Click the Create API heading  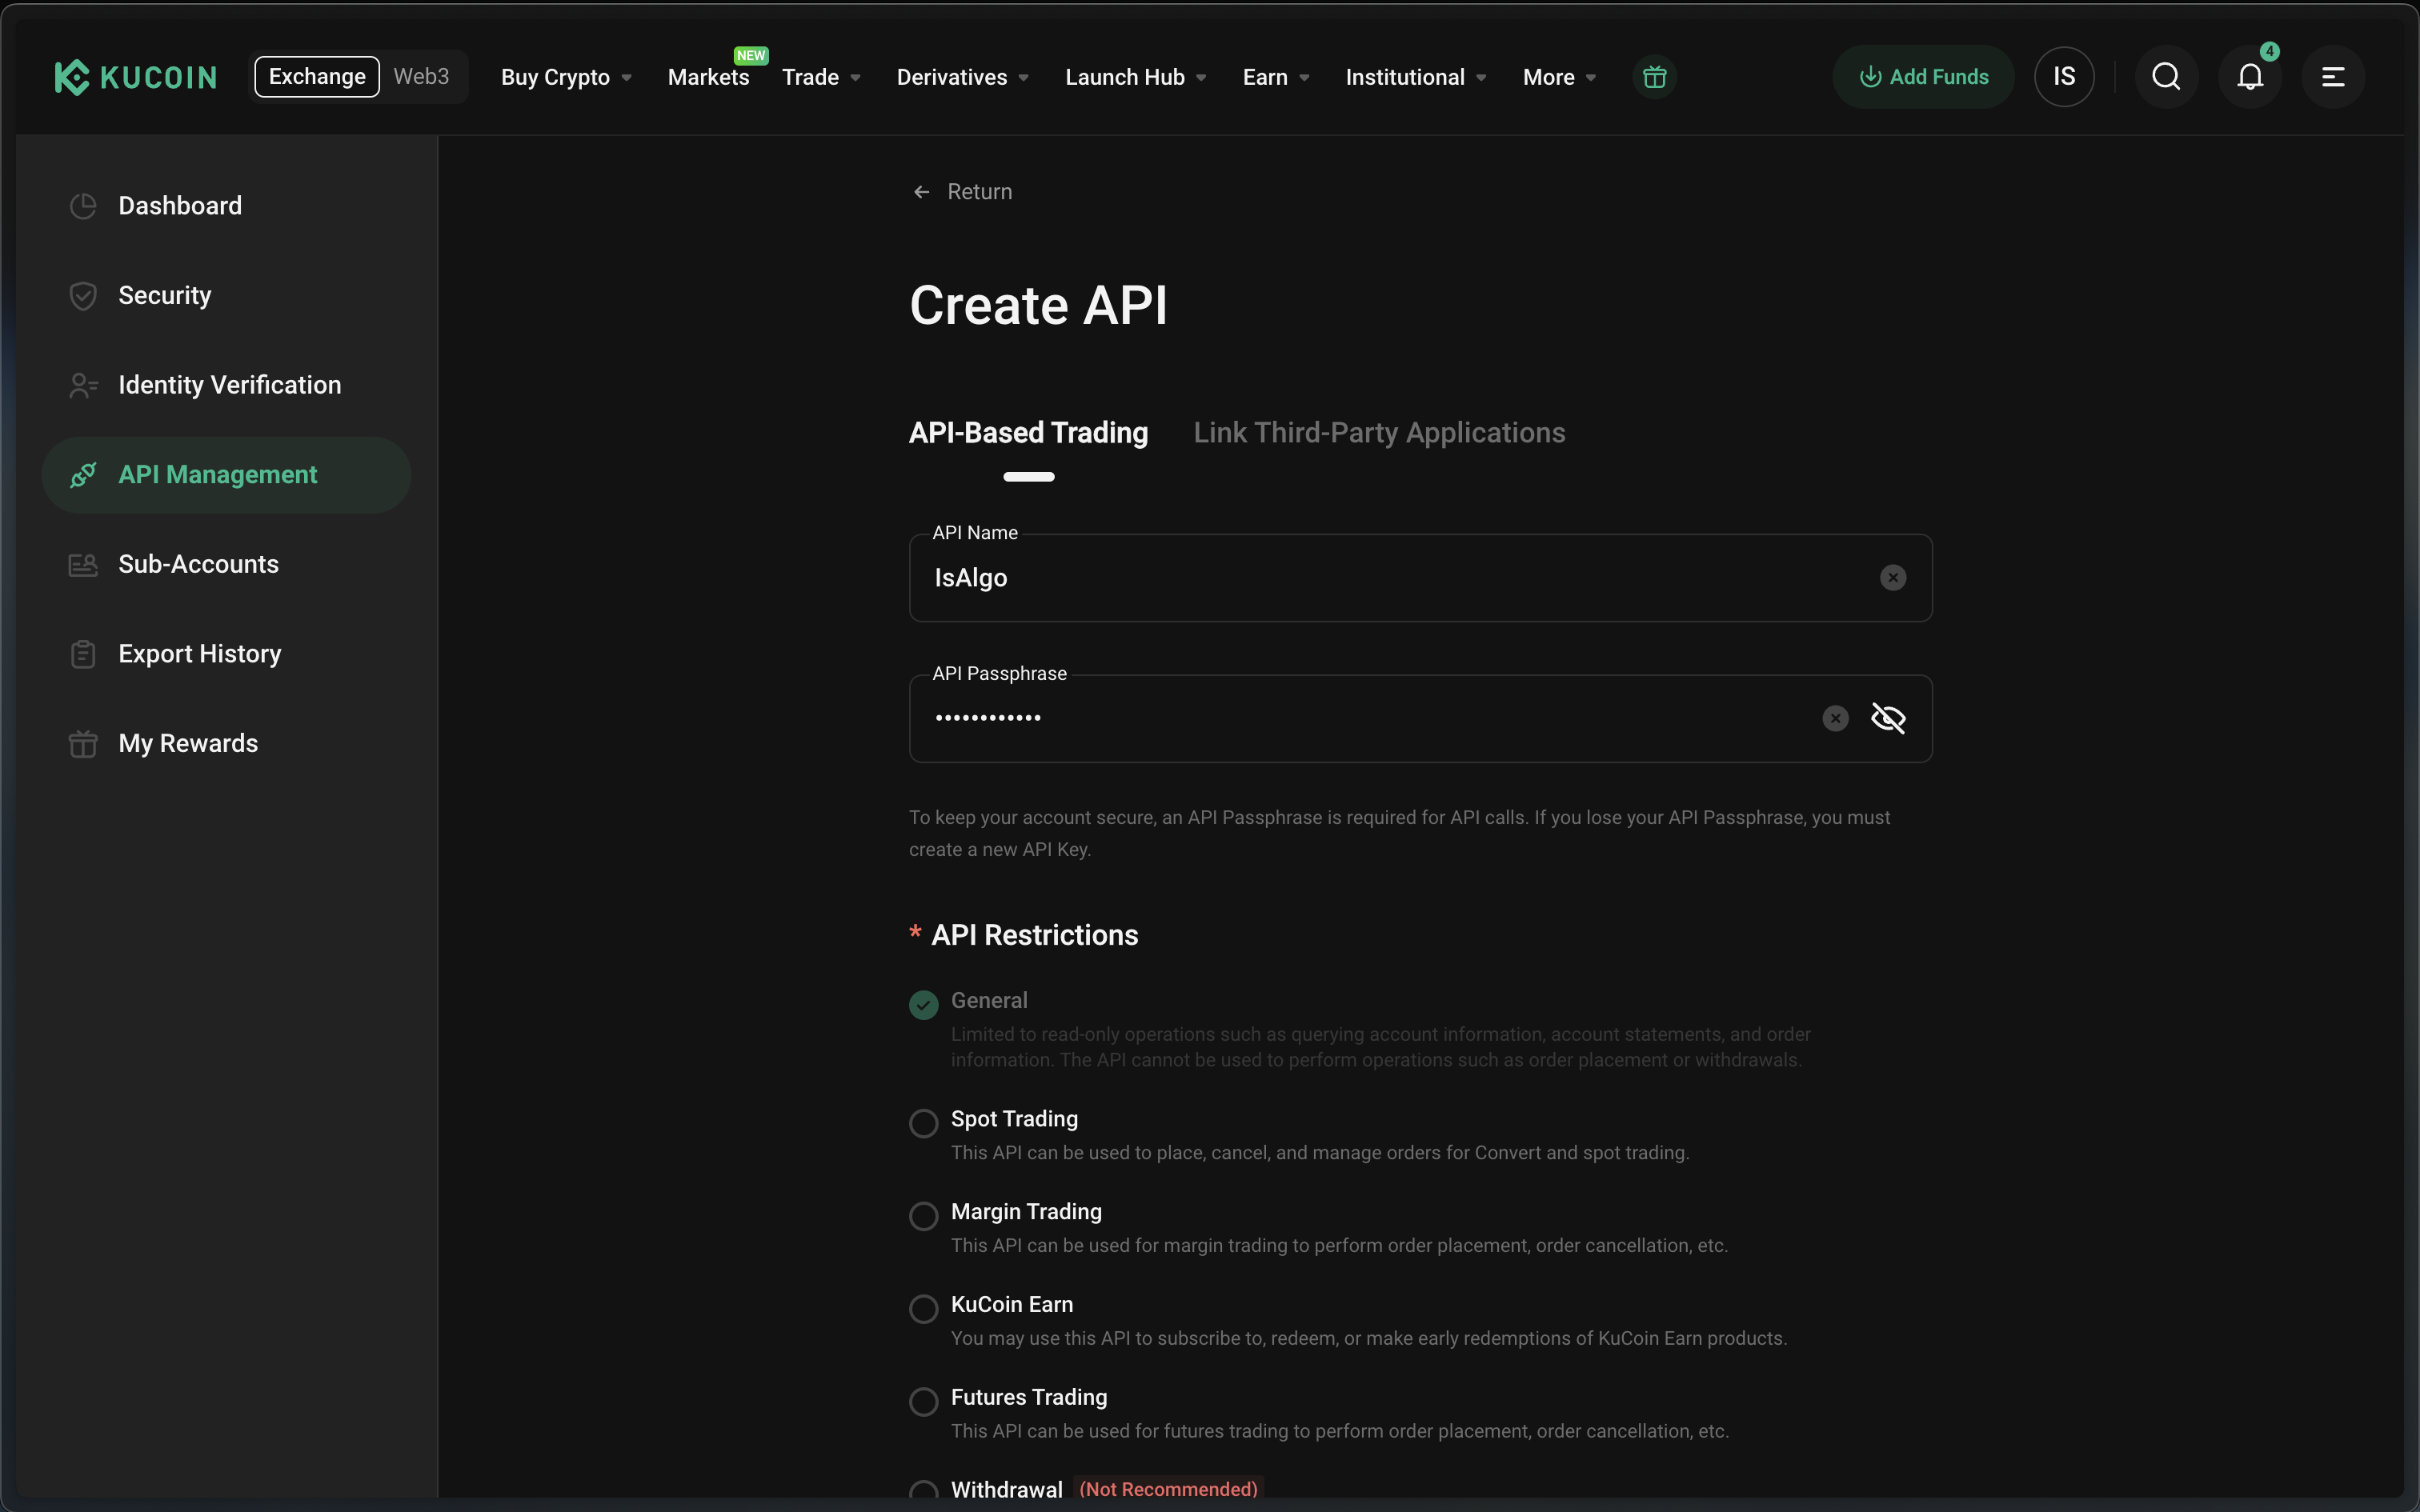1038,305
